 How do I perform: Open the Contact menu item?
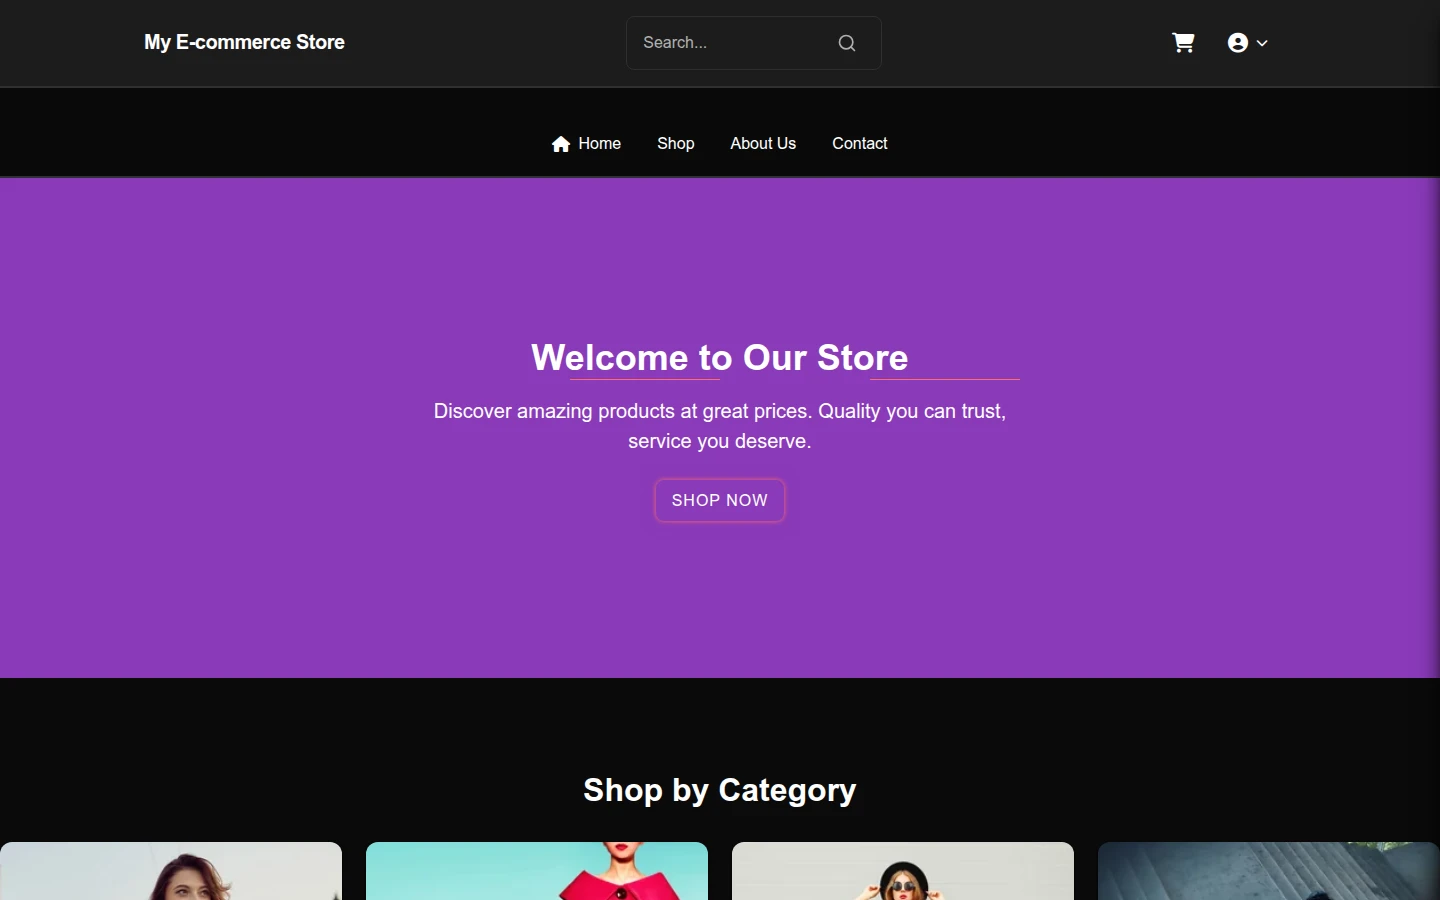pyautogui.click(x=860, y=144)
